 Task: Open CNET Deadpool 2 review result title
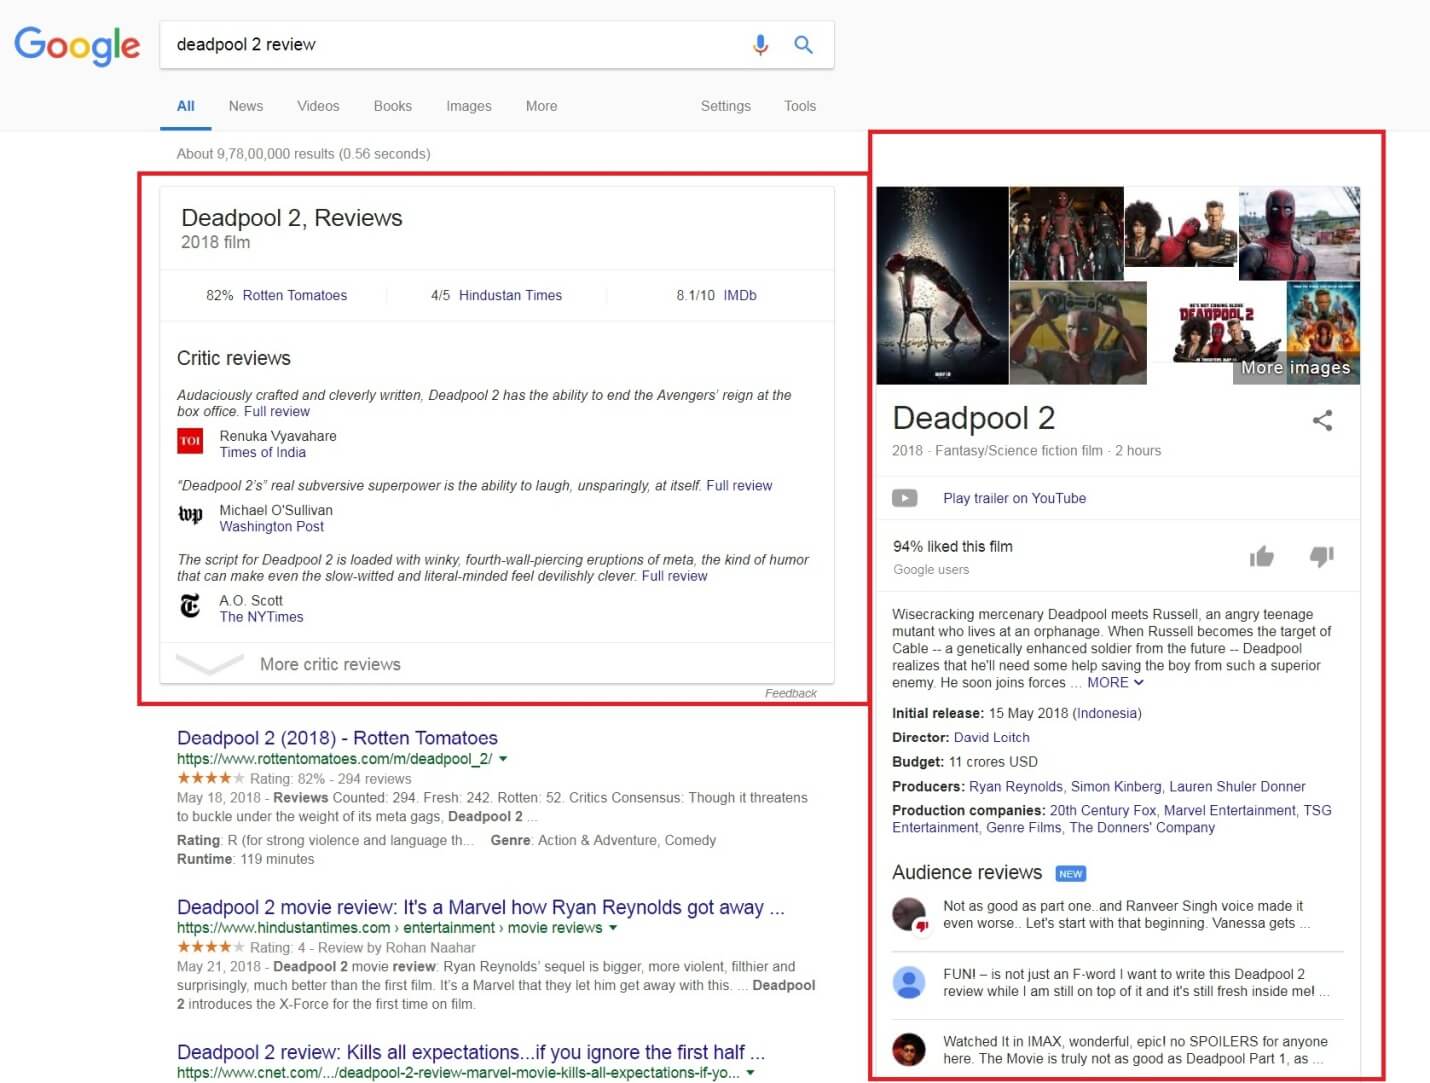(x=471, y=1052)
